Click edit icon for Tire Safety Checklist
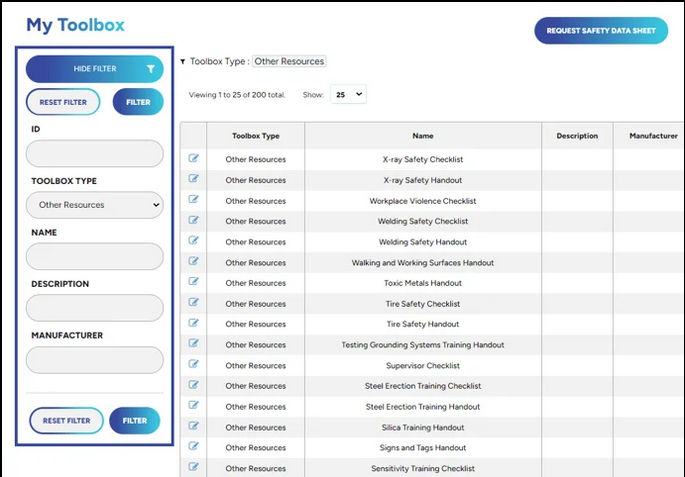 [x=193, y=303]
